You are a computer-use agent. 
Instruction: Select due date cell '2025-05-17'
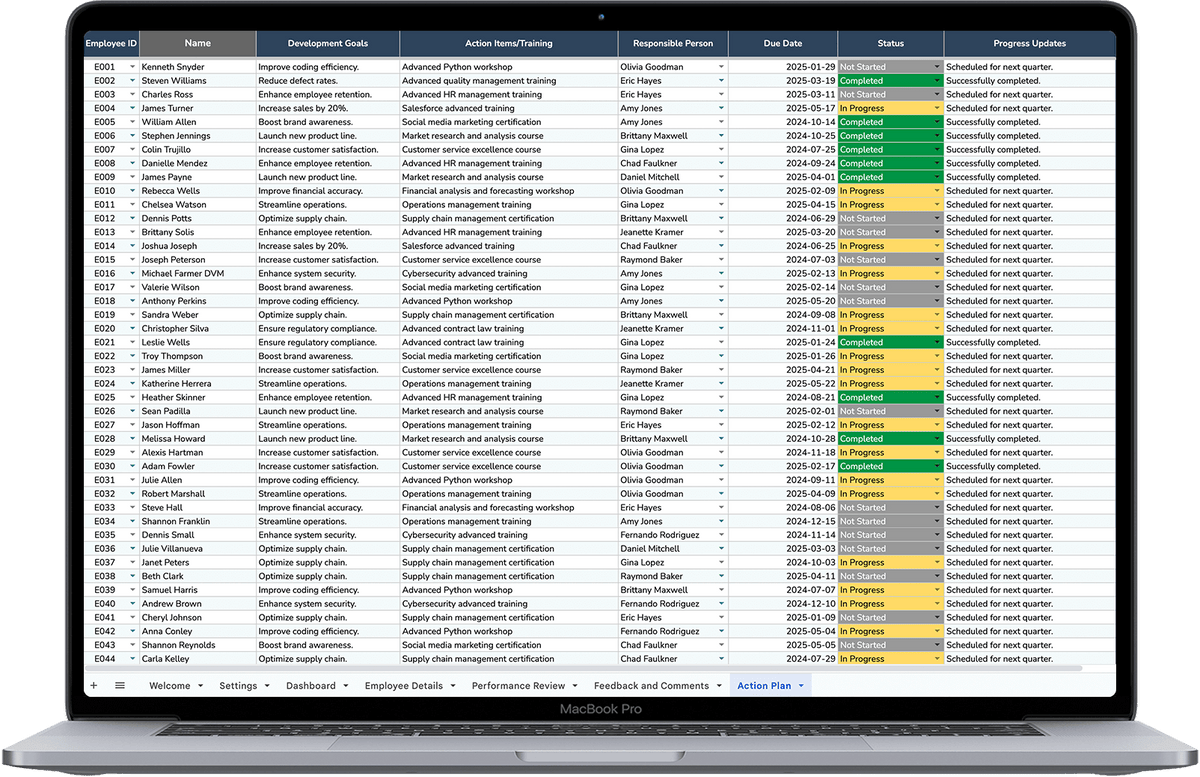point(783,108)
